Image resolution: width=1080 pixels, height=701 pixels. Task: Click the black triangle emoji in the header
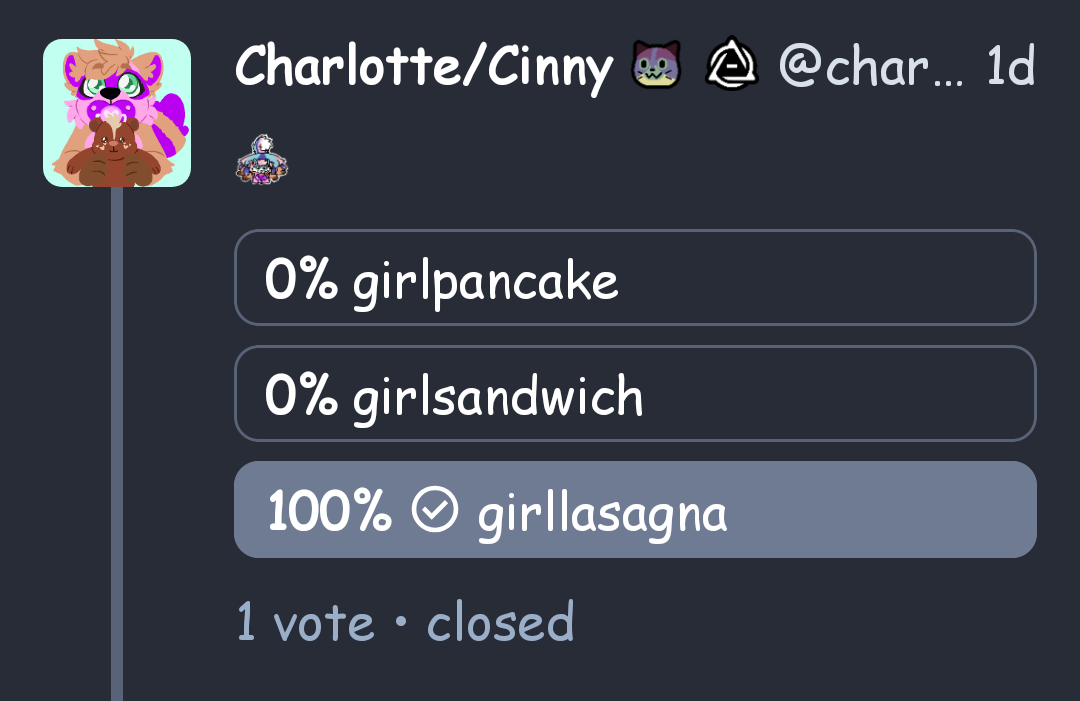(x=734, y=67)
